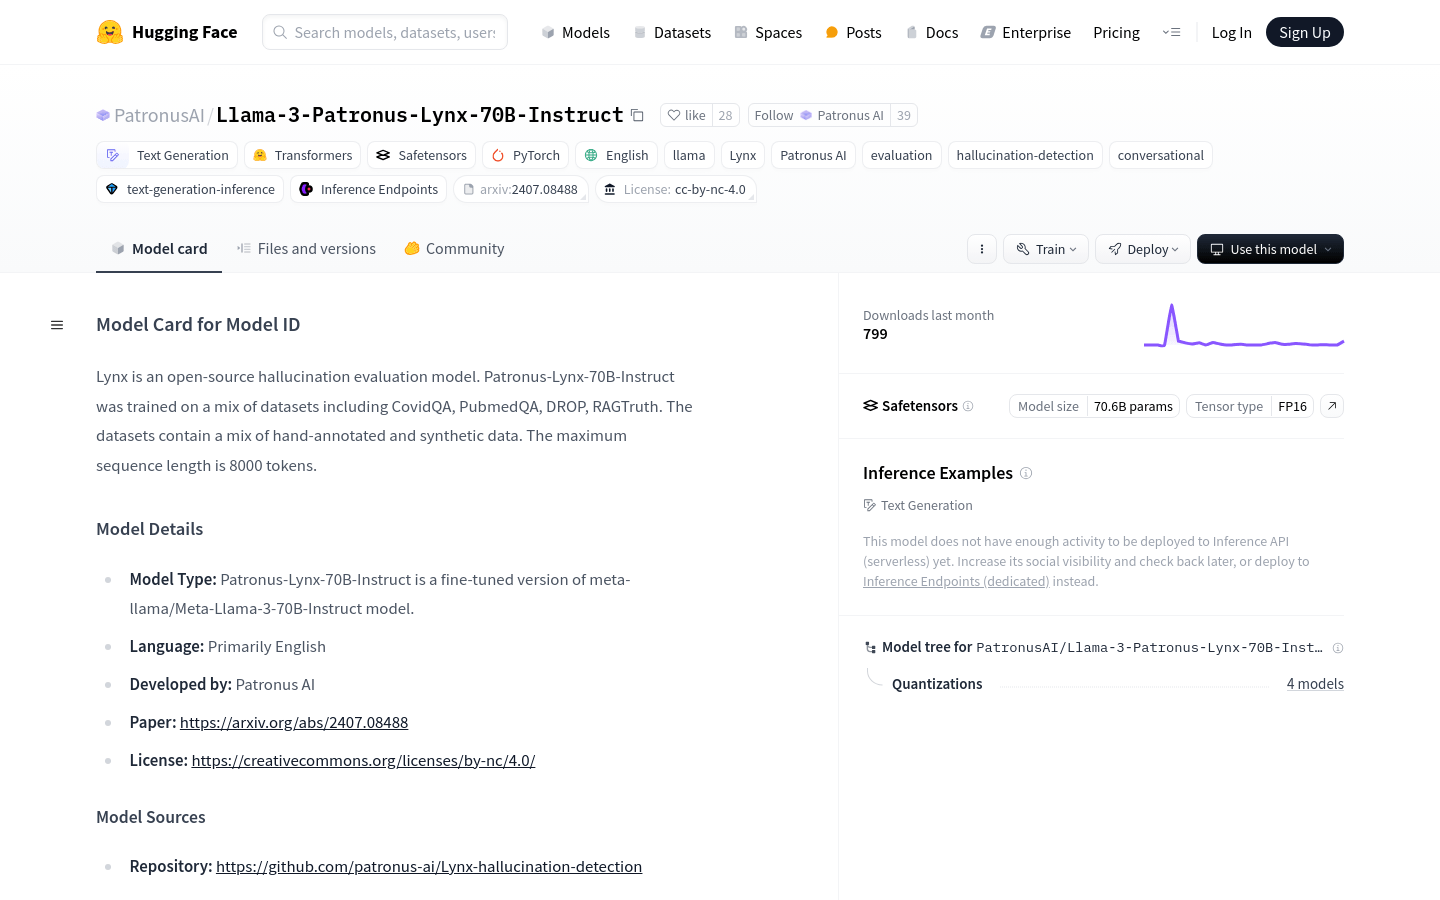Click the Model Card for Model ID heading

pos(198,324)
